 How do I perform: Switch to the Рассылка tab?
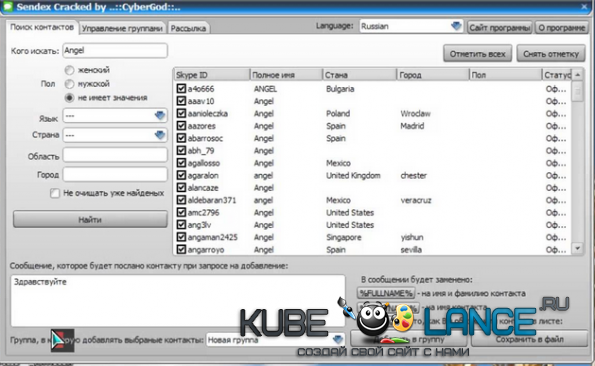(188, 28)
